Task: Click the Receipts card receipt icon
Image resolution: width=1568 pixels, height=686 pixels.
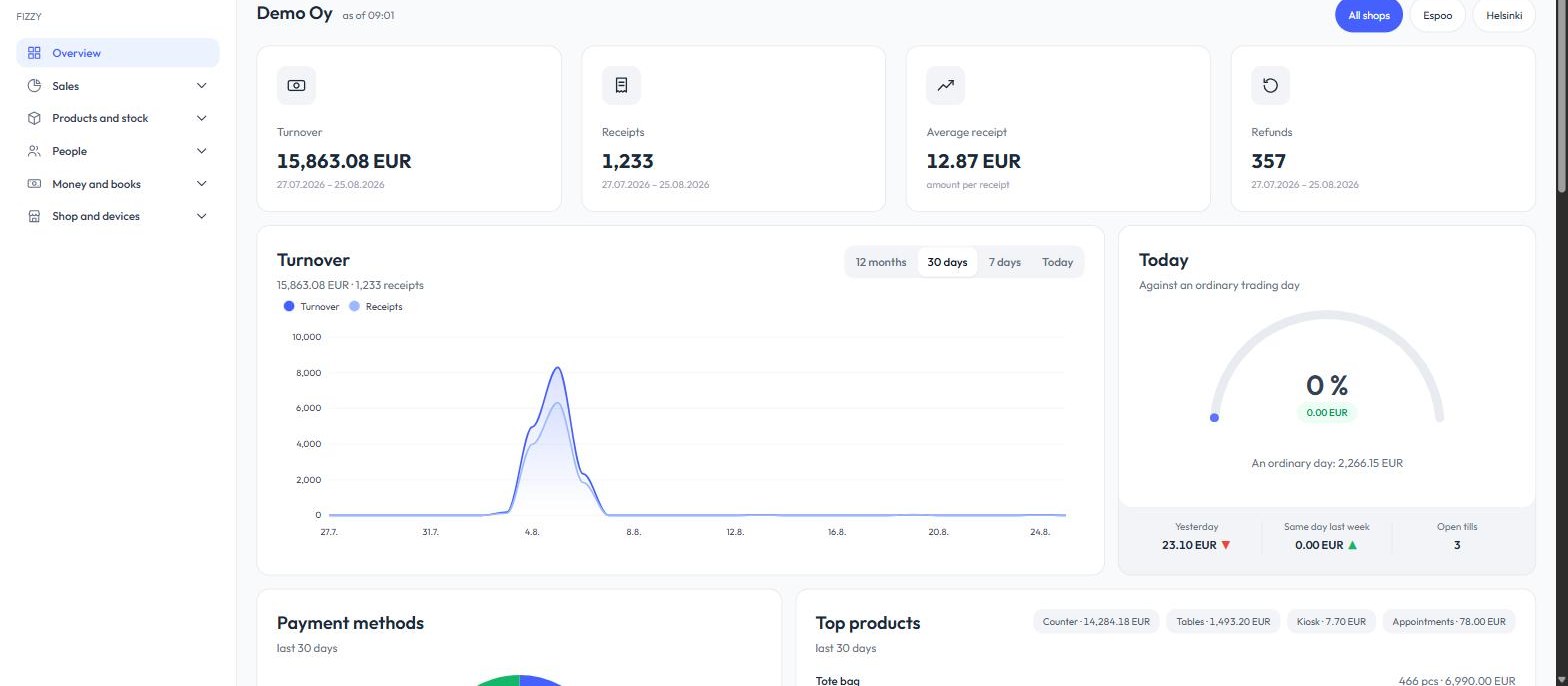Action: (x=621, y=86)
